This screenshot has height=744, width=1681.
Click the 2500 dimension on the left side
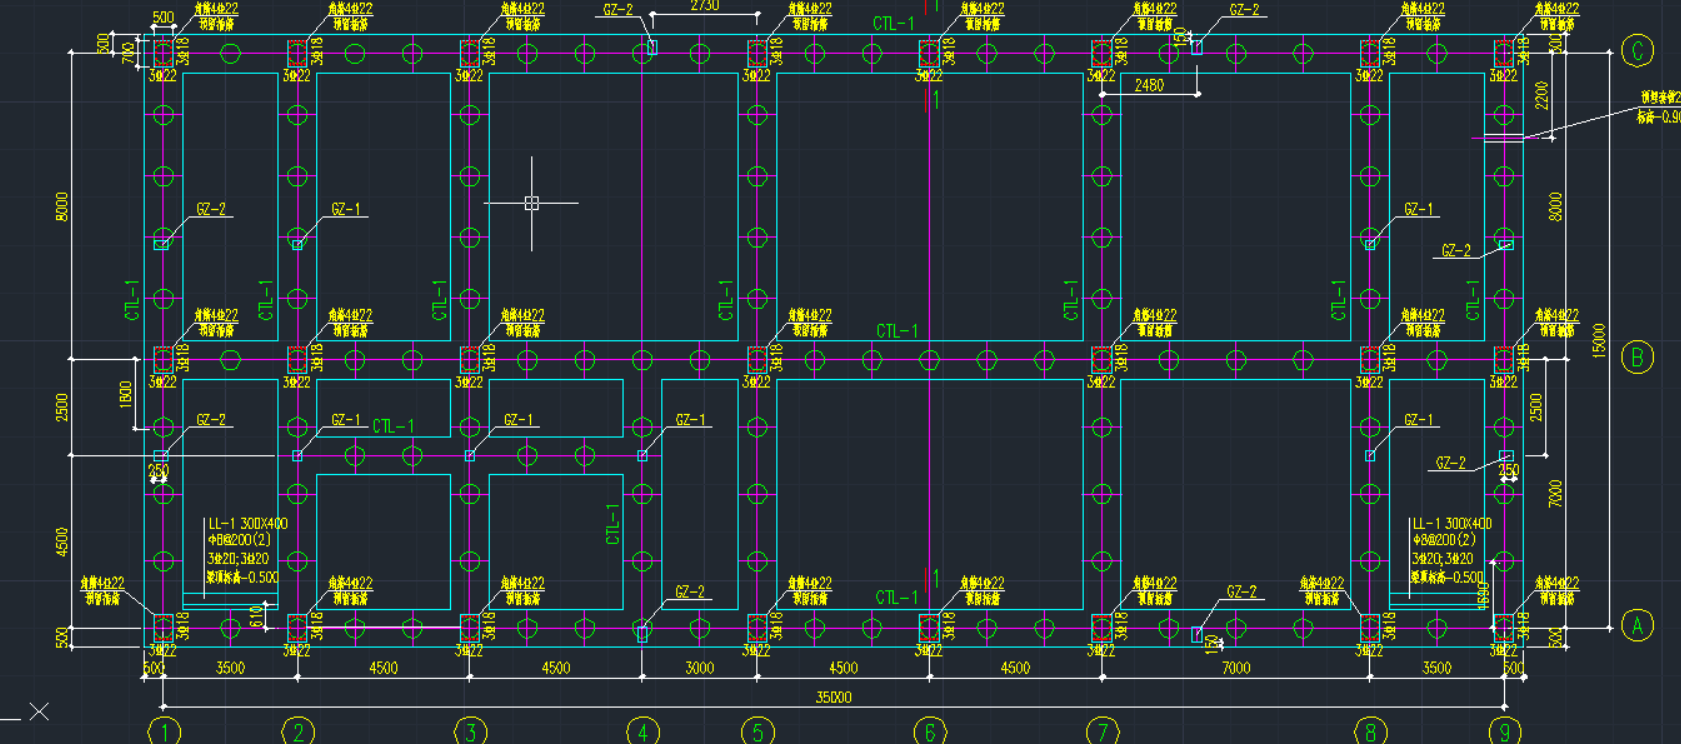[x=62, y=408]
